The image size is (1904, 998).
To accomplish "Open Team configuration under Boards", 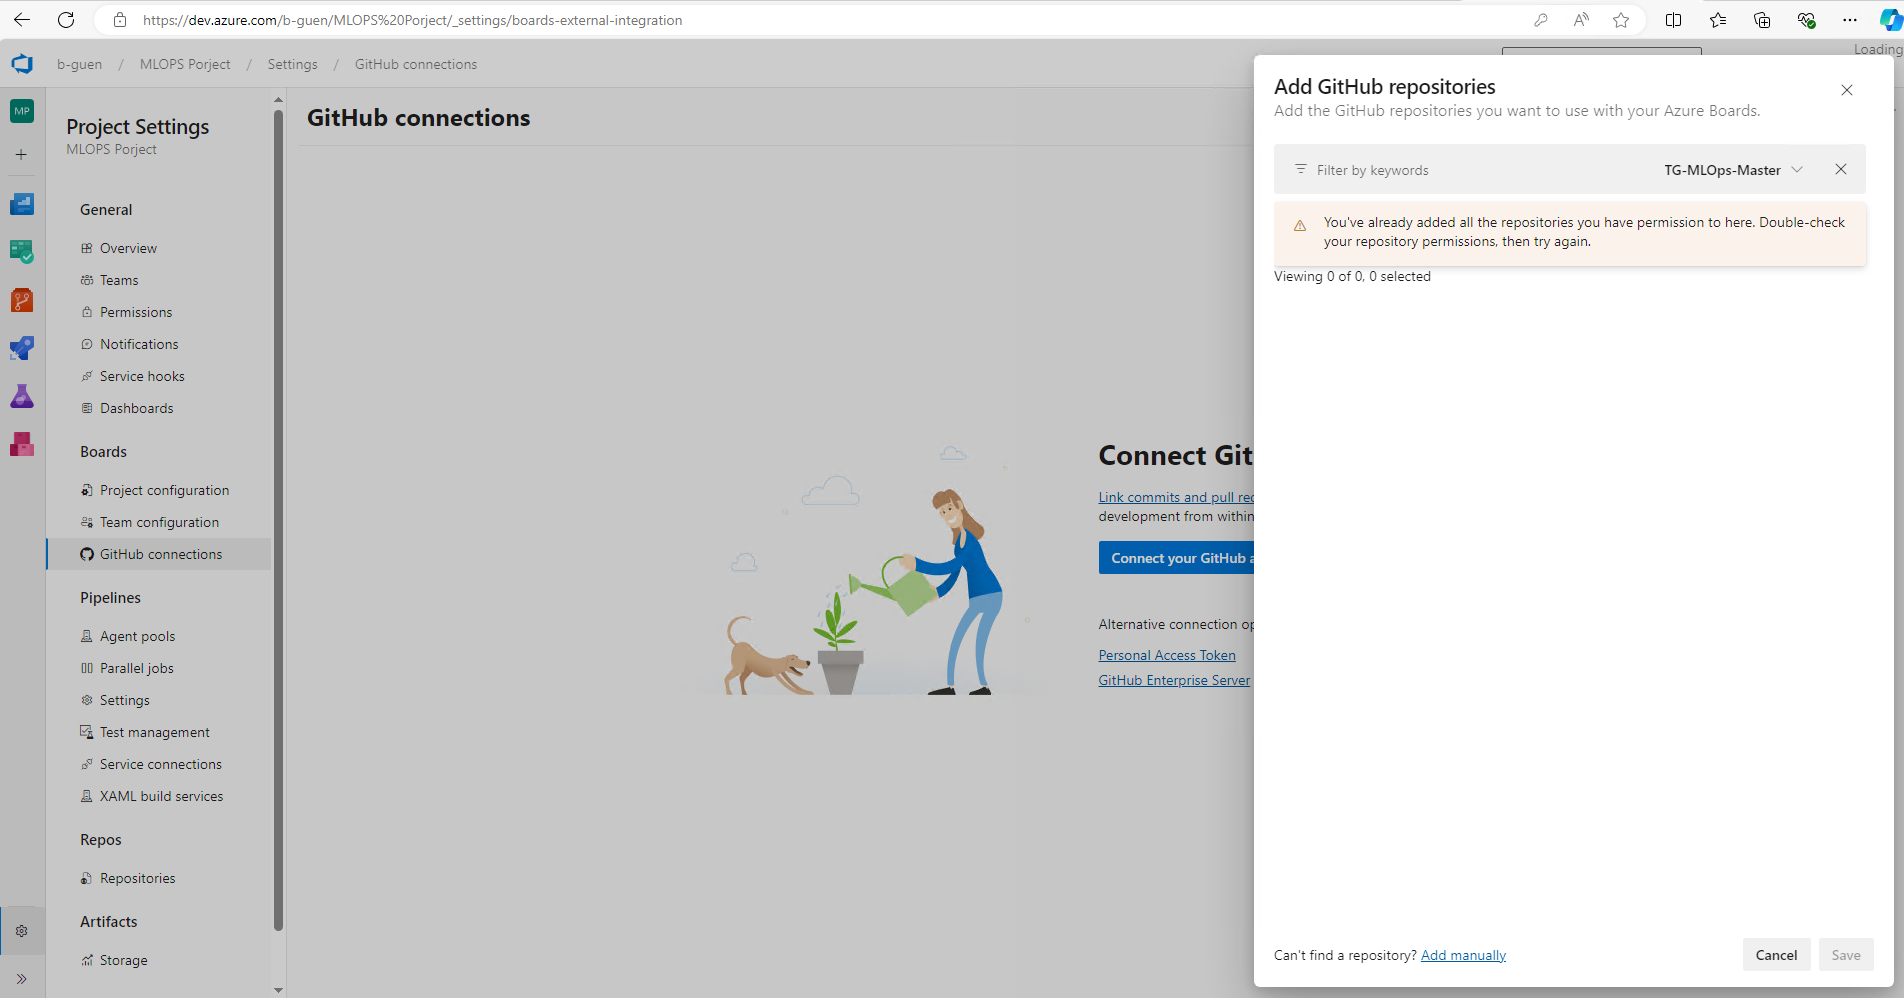I will (x=158, y=522).
